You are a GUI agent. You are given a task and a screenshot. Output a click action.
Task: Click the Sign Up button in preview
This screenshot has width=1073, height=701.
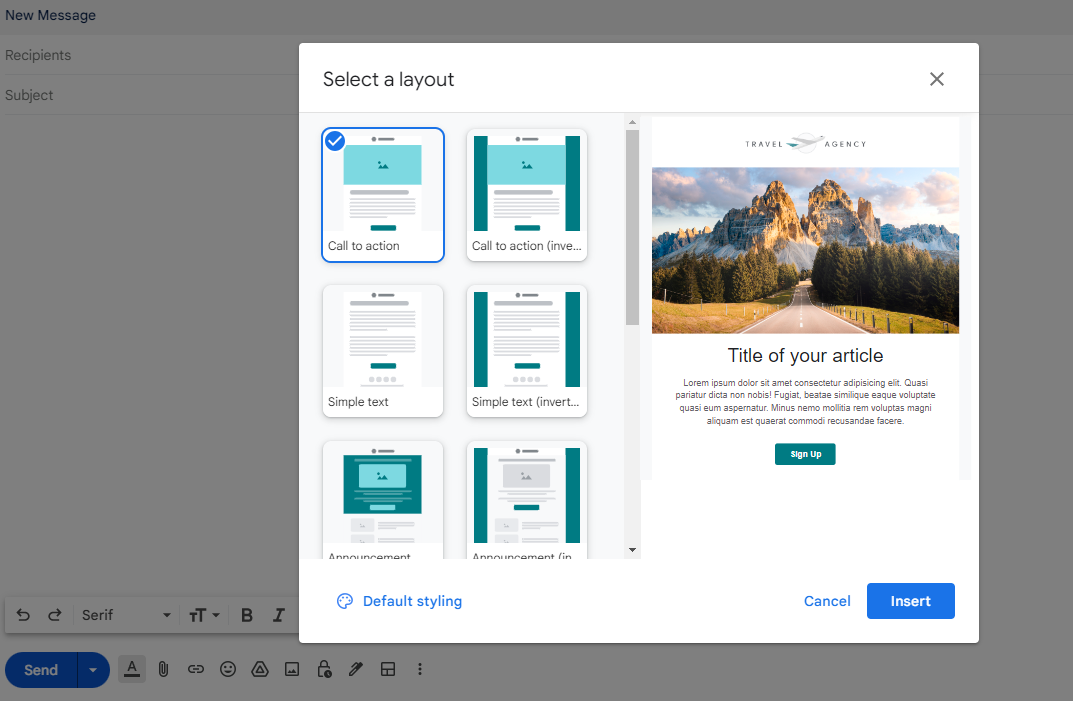pyautogui.click(x=805, y=454)
